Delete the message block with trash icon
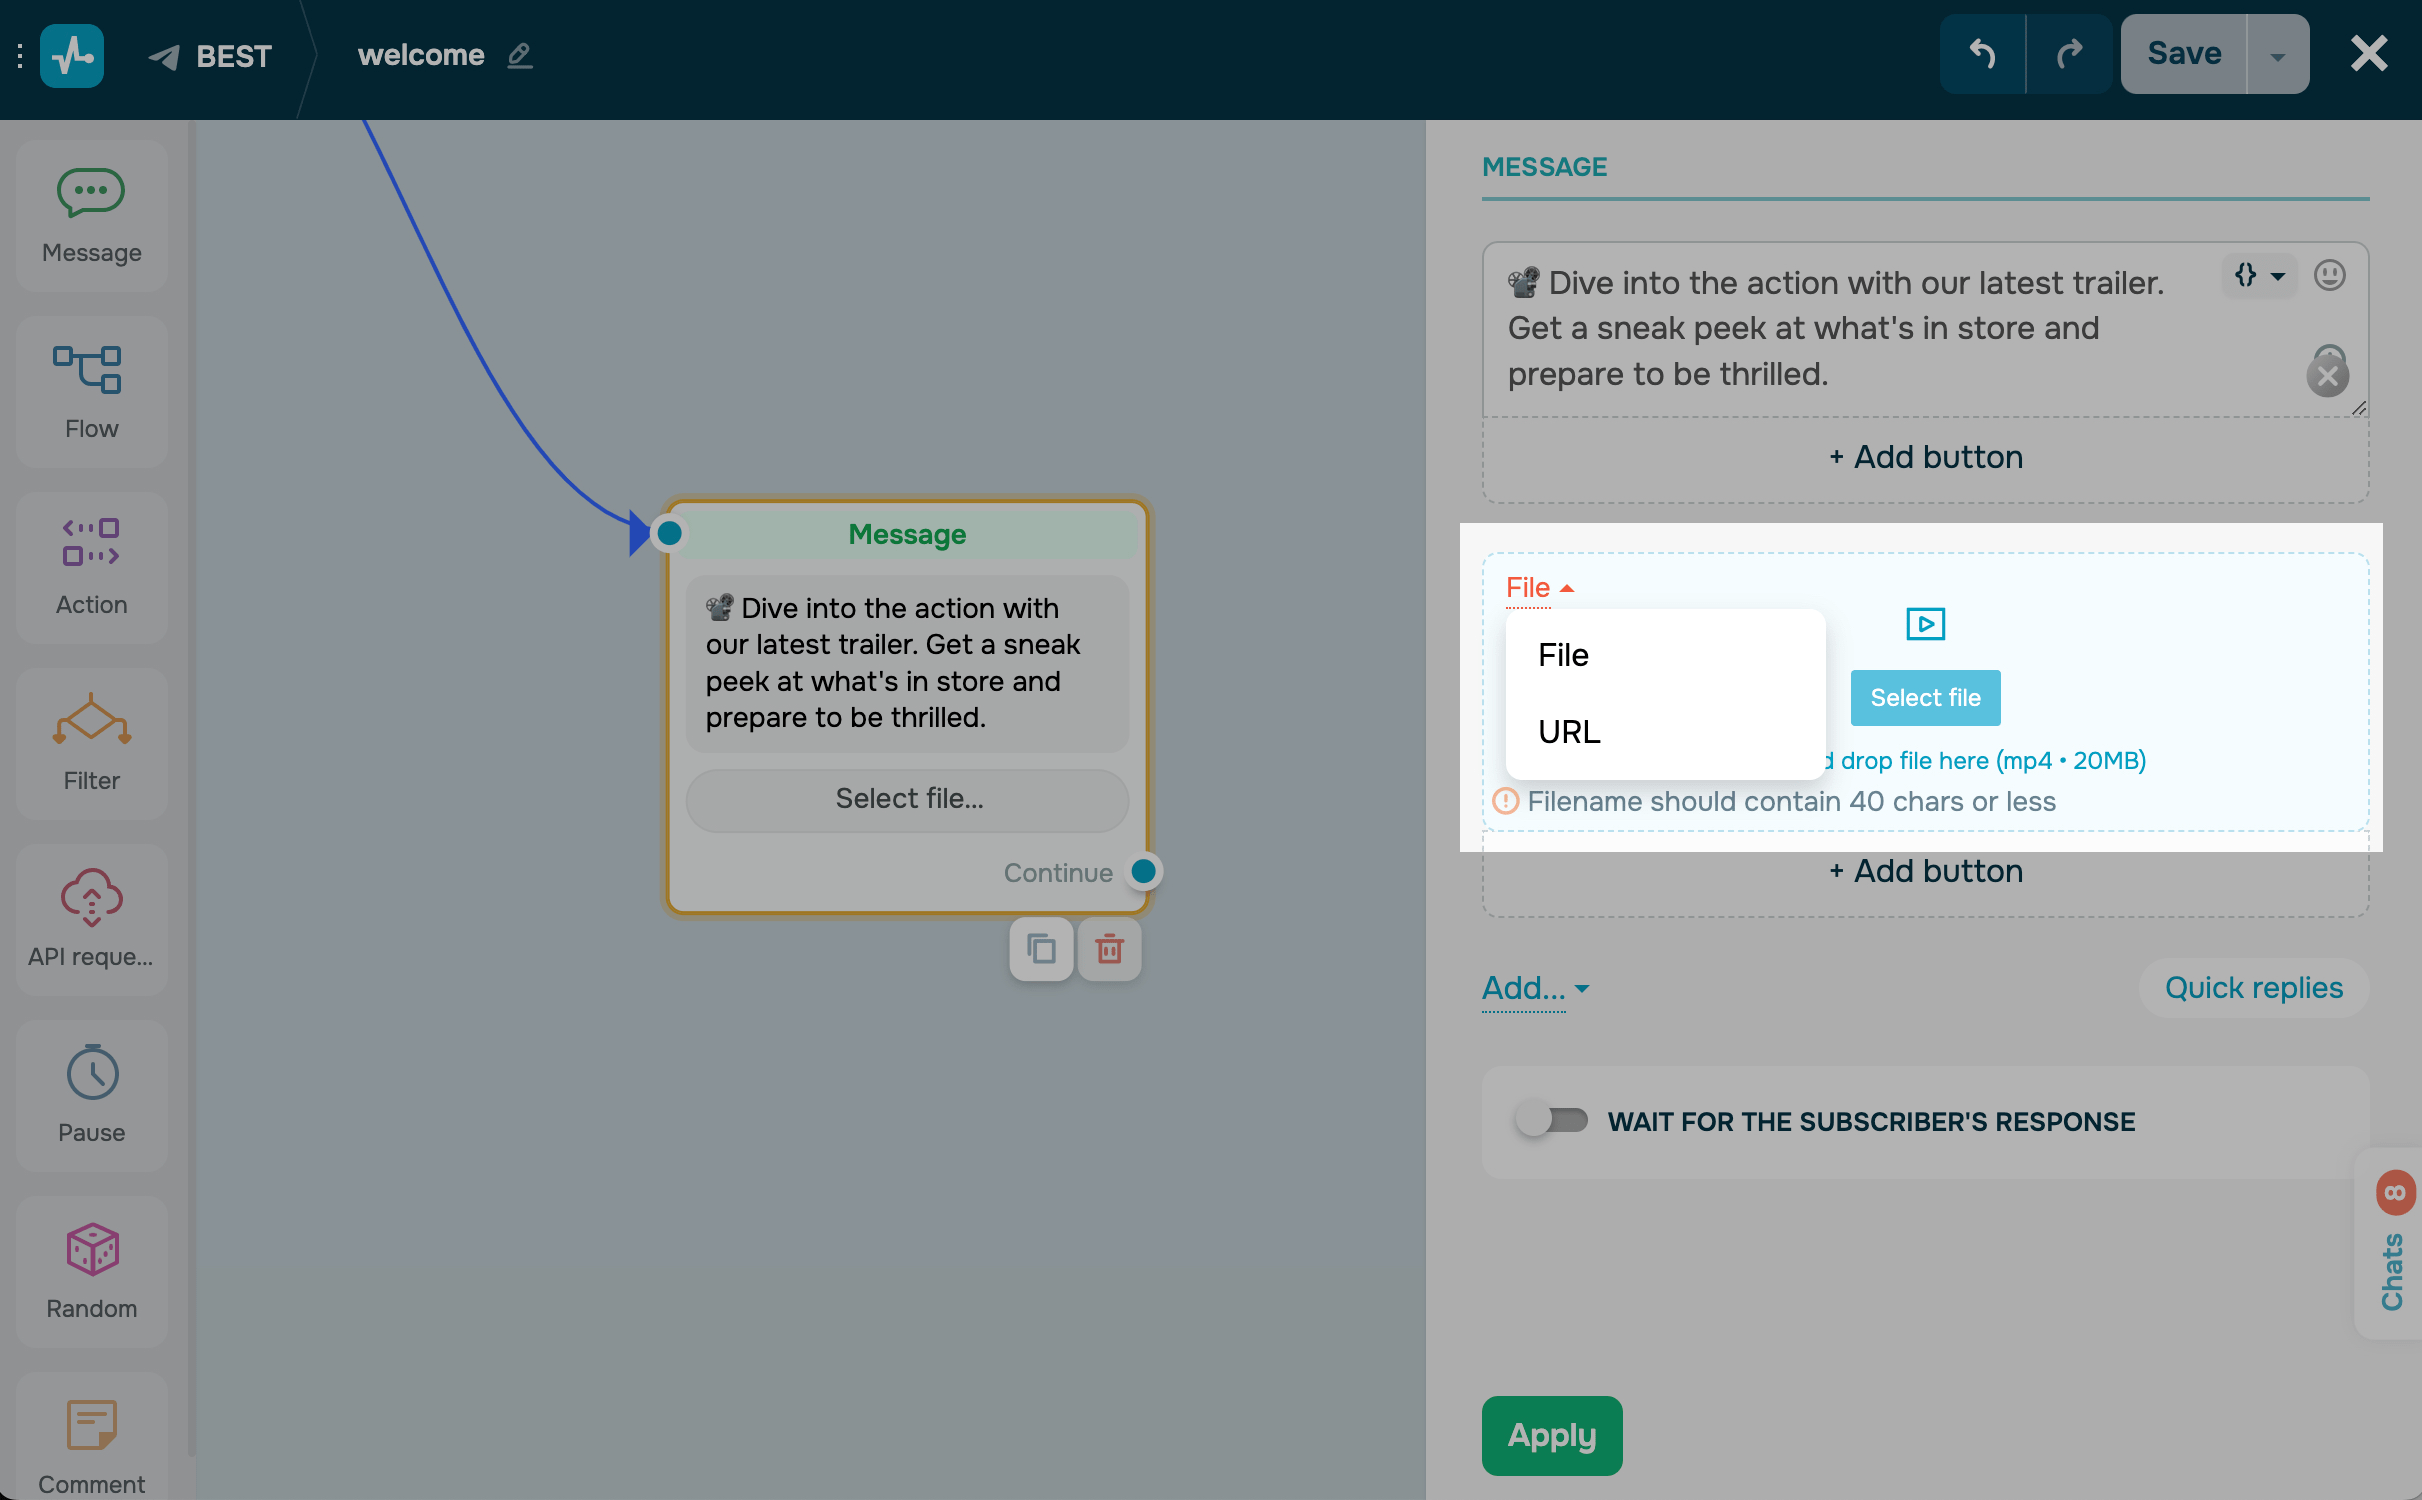 [x=1109, y=948]
